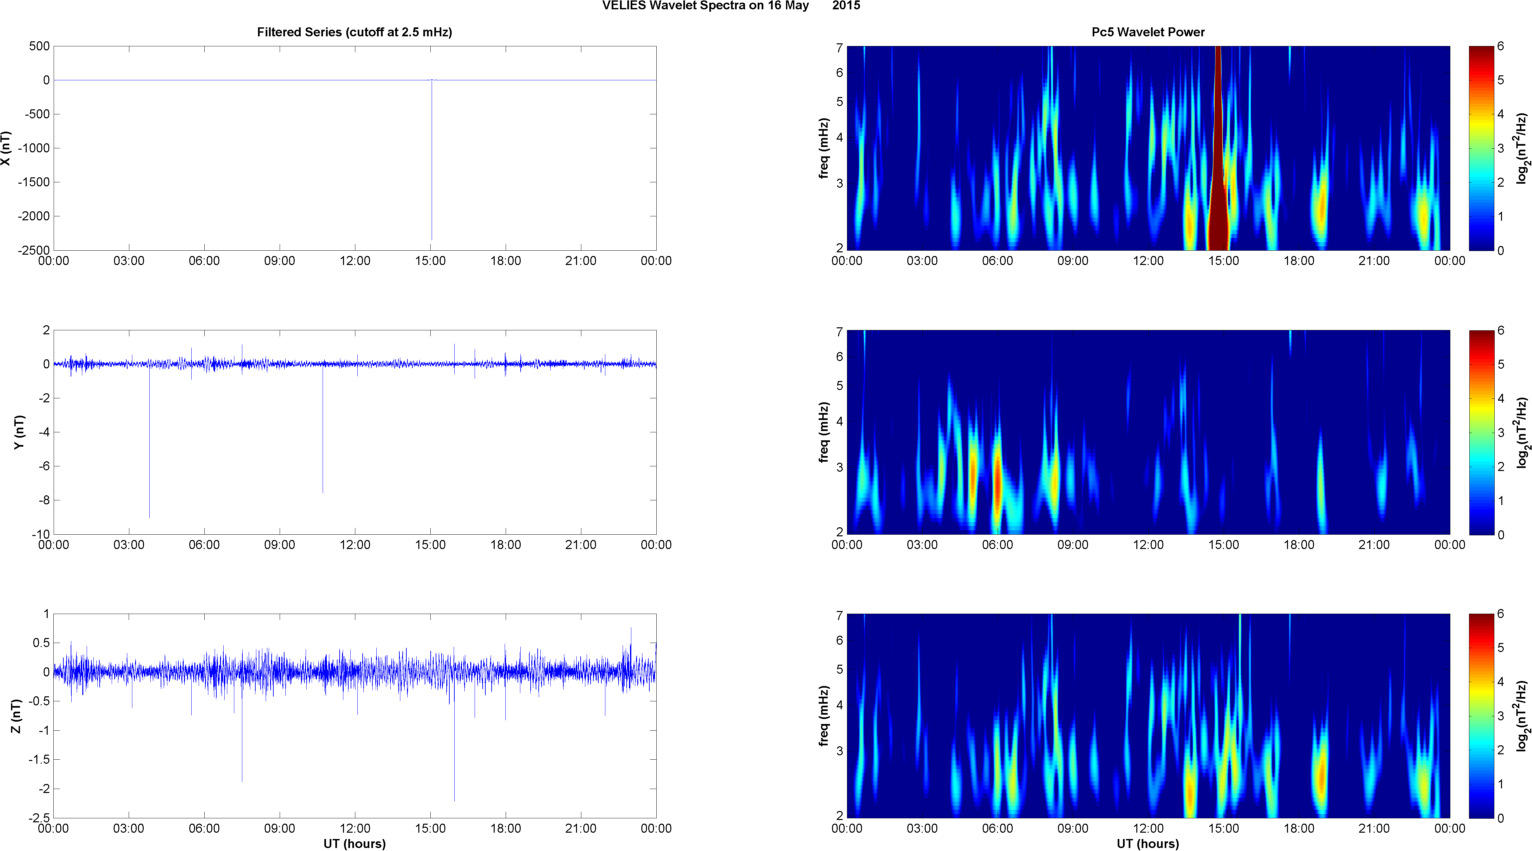Click the deepest spike in the Y series near 03:45
The height and width of the screenshot is (851, 1532).
point(149,440)
